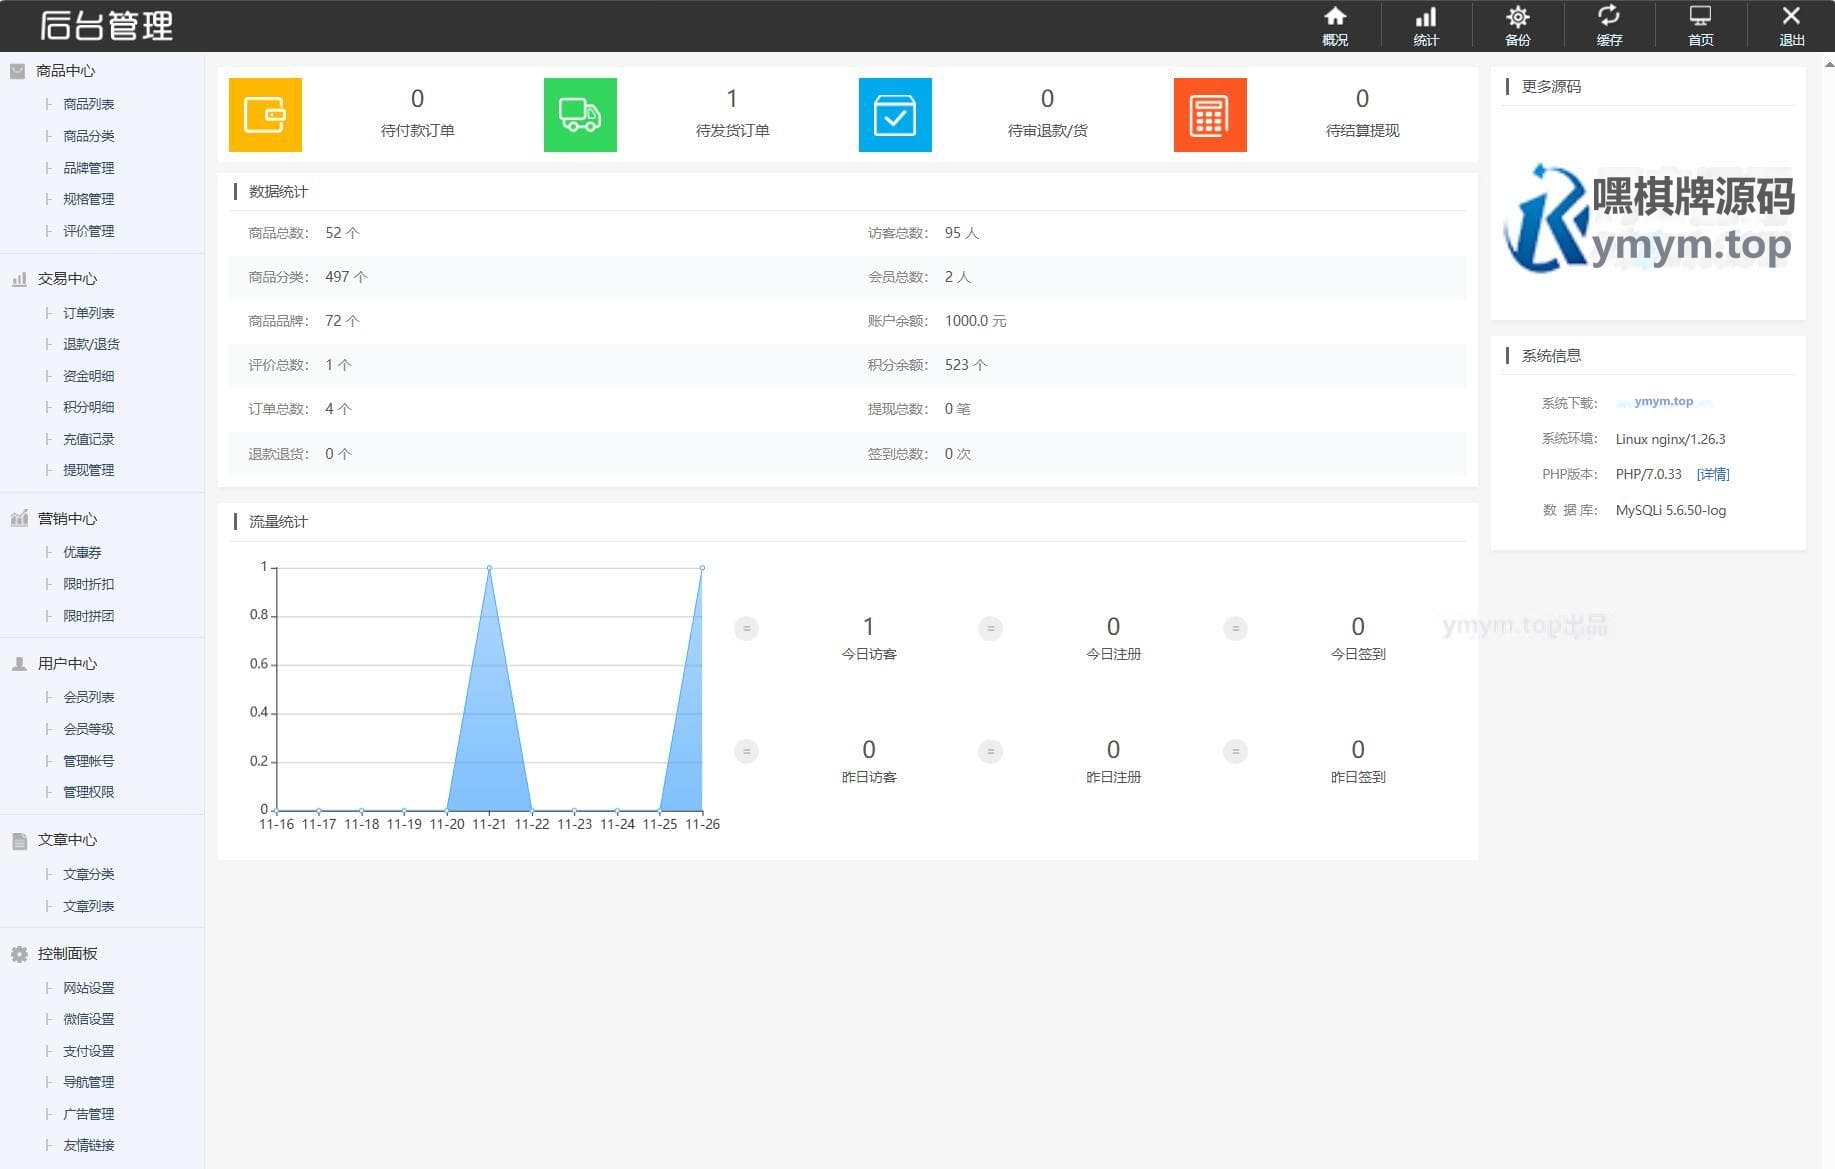Refresh cache with the 缓存 icon

tap(1609, 16)
